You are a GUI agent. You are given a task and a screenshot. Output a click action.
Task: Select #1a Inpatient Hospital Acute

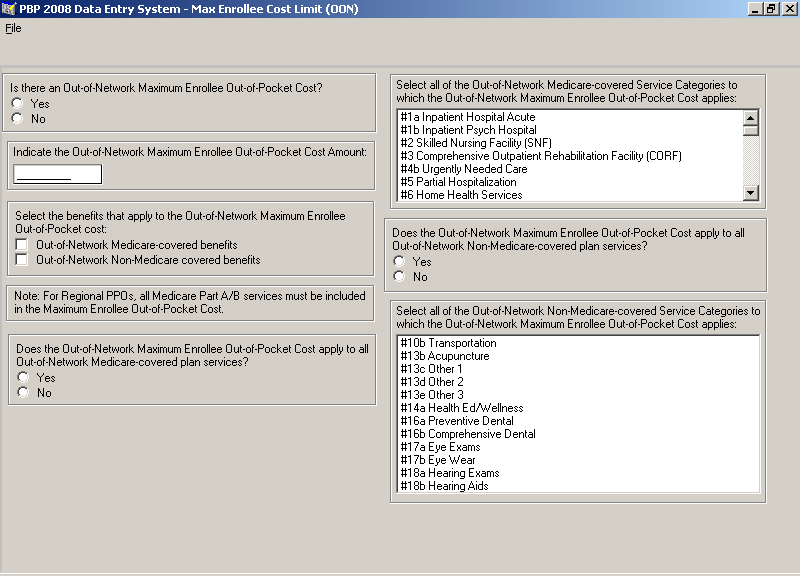tap(570, 117)
